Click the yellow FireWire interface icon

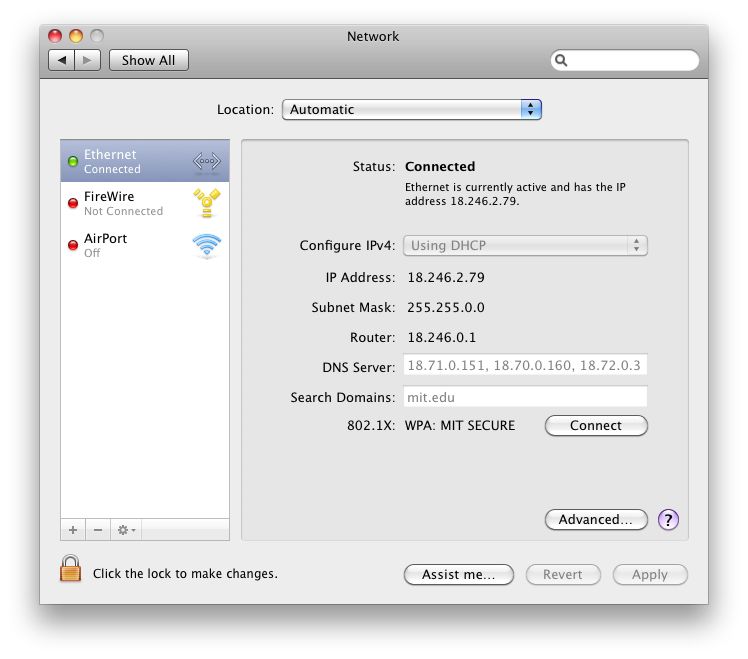(x=207, y=203)
